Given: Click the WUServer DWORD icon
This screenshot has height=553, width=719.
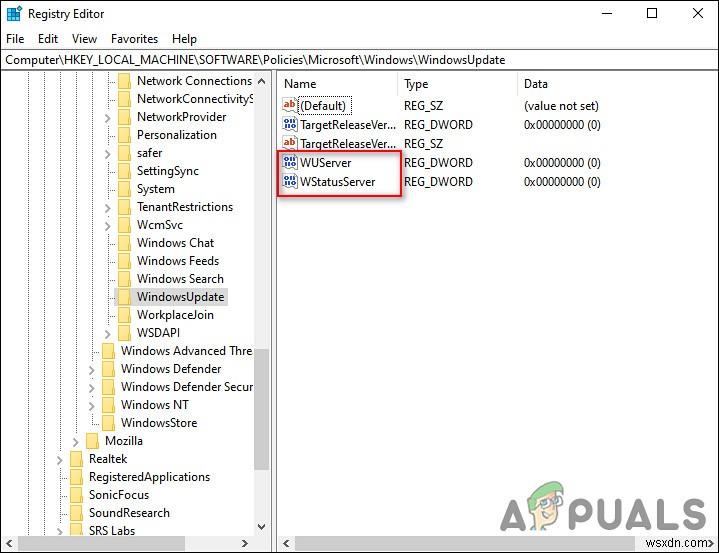Looking at the screenshot, I should point(289,162).
